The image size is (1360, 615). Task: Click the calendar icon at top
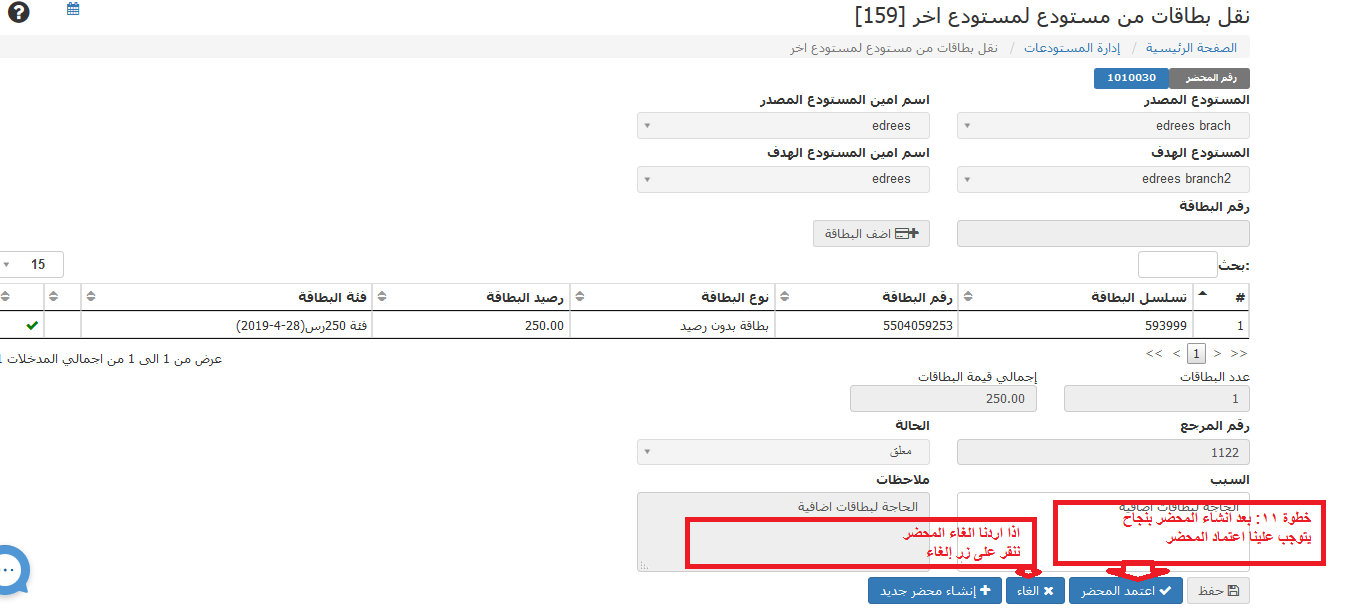point(73,9)
